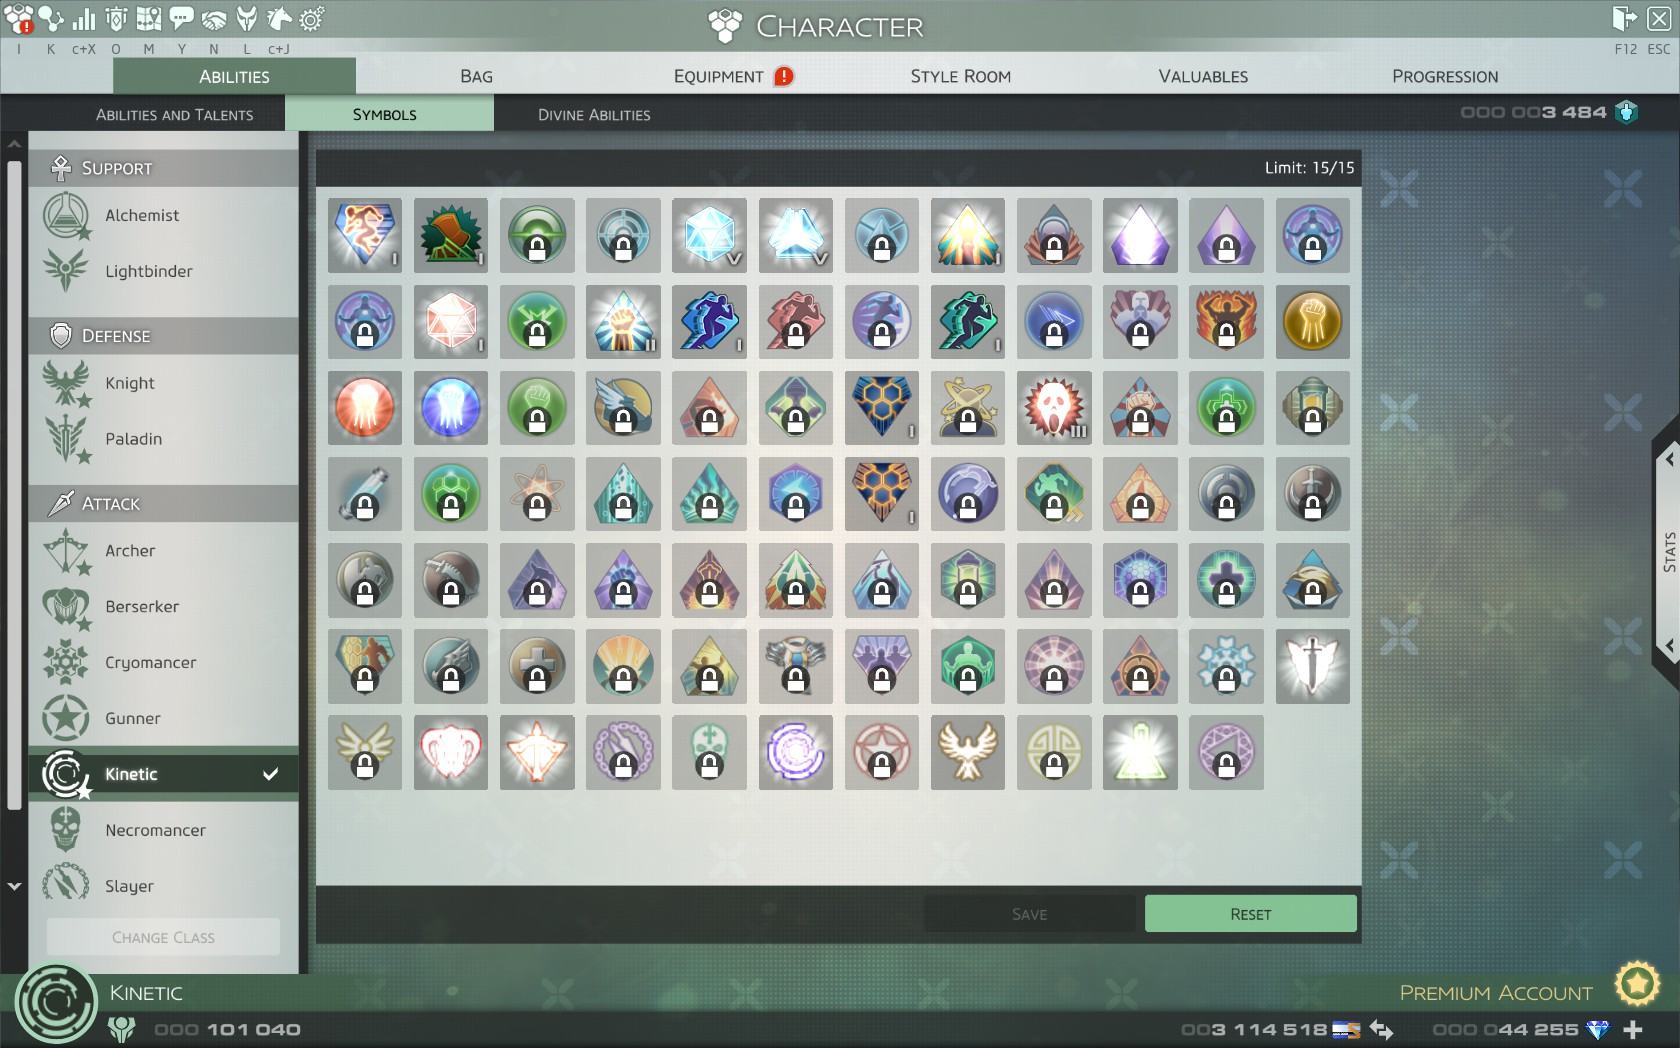Click the plus icon beside gem balance
The width and height of the screenshot is (1680, 1048).
1633,1029
